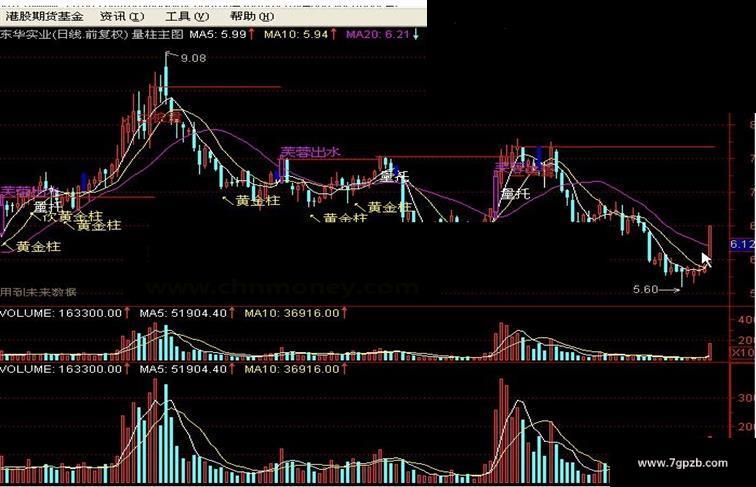The image size is (756, 487).
Task: Click MA10: 36916.00 in the second volume panel
Action: (x=292, y=369)
